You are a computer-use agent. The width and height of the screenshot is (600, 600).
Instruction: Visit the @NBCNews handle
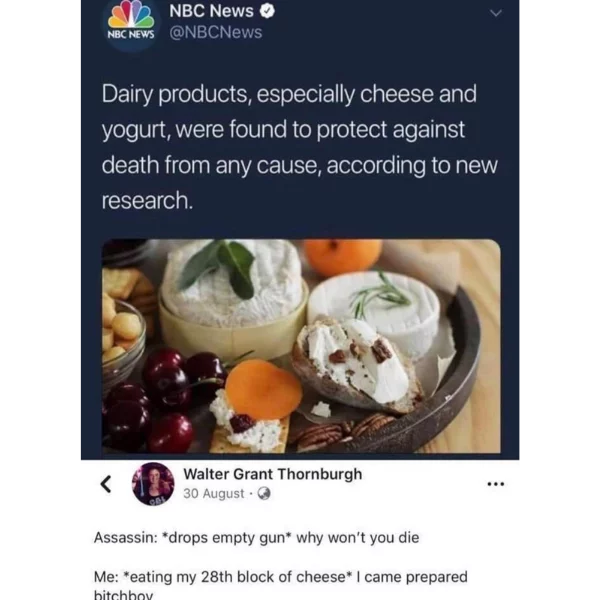coord(216,33)
